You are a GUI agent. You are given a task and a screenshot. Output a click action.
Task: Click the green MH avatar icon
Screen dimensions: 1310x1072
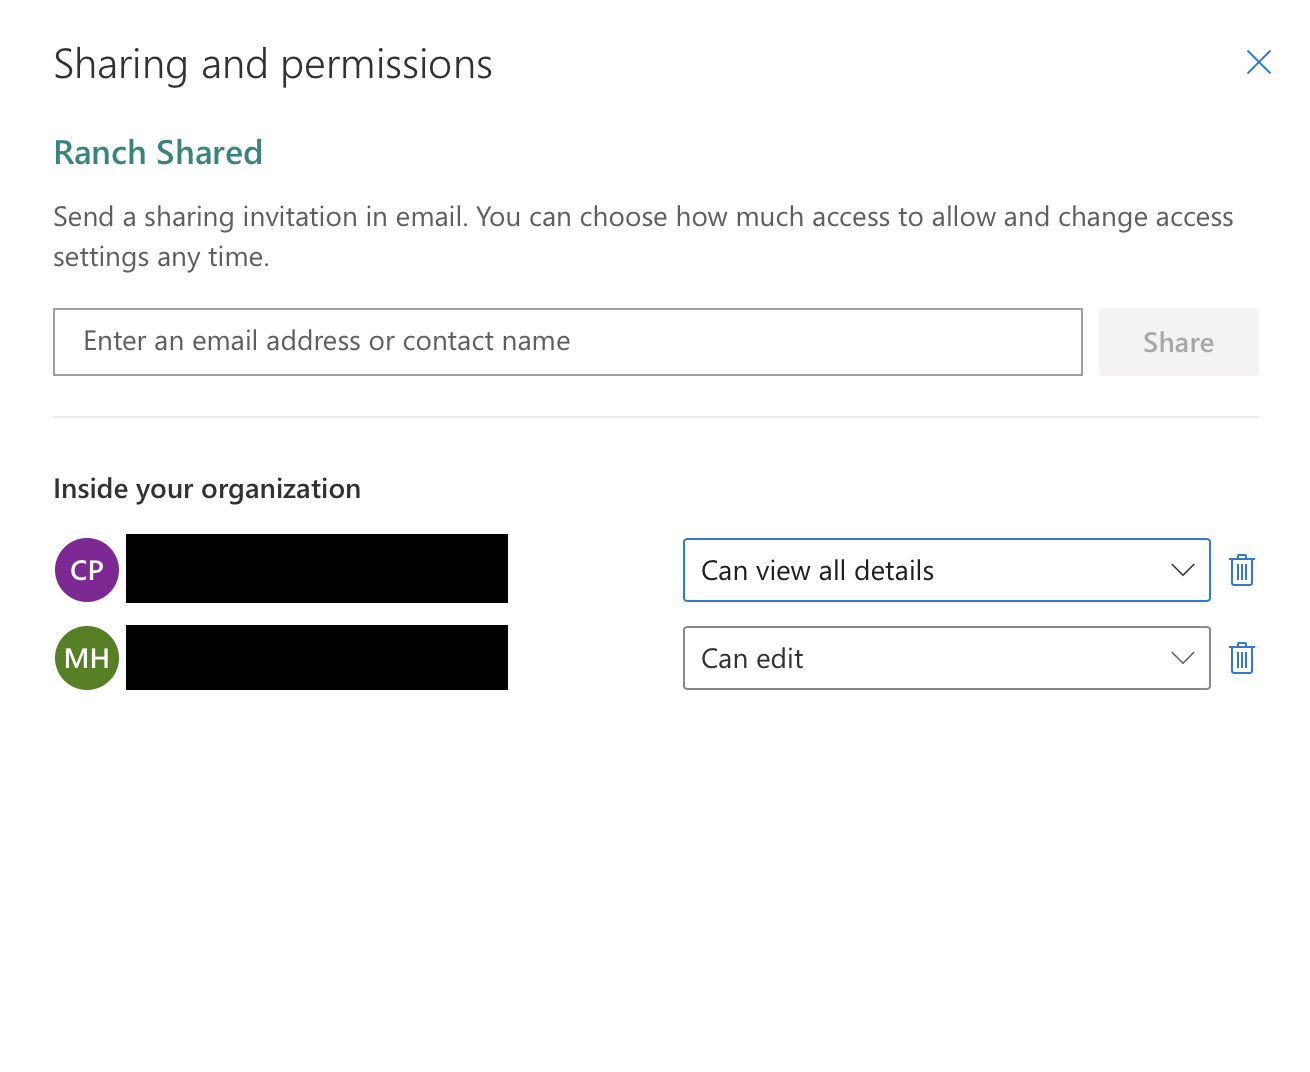(87, 658)
